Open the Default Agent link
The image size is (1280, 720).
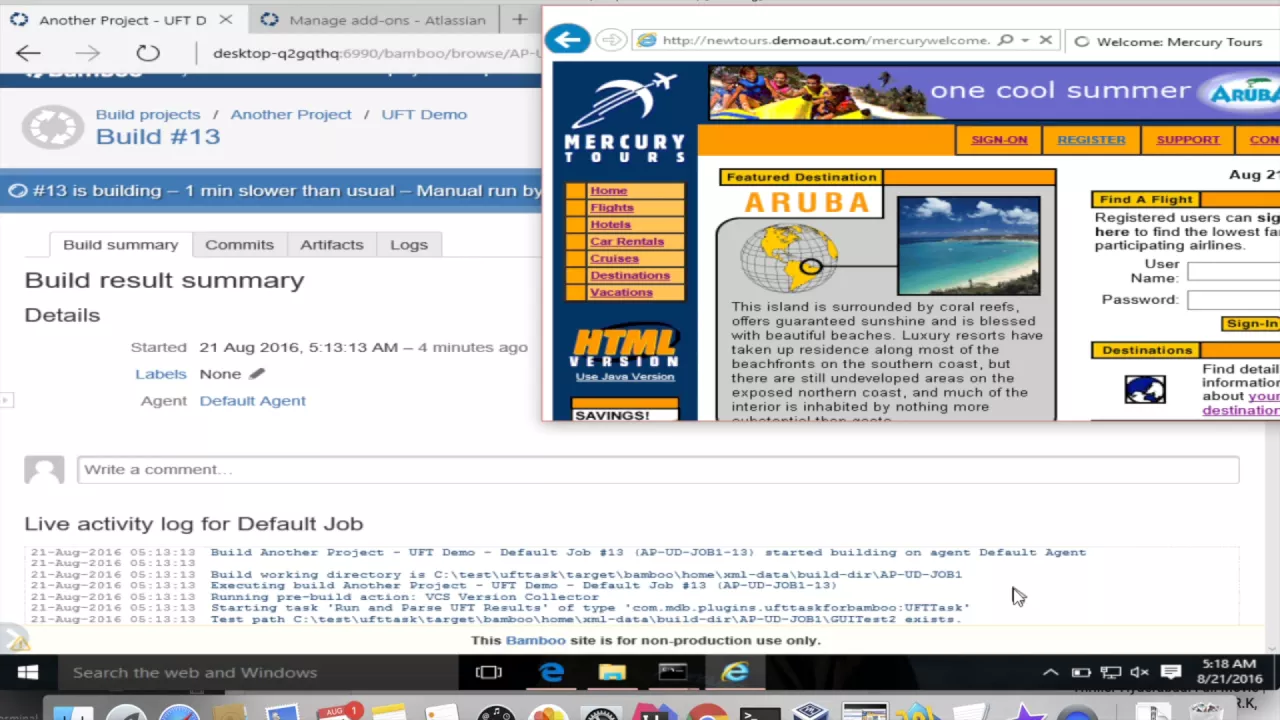[x=252, y=400]
